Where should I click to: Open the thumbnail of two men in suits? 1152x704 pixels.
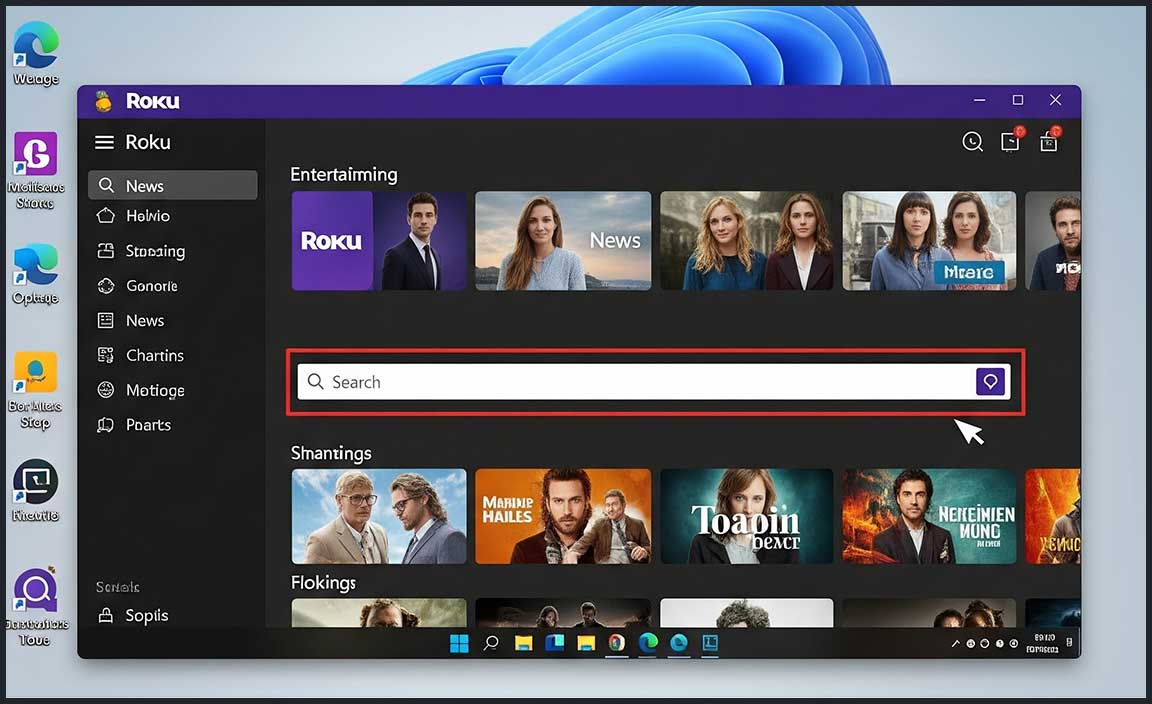(x=379, y=517)
